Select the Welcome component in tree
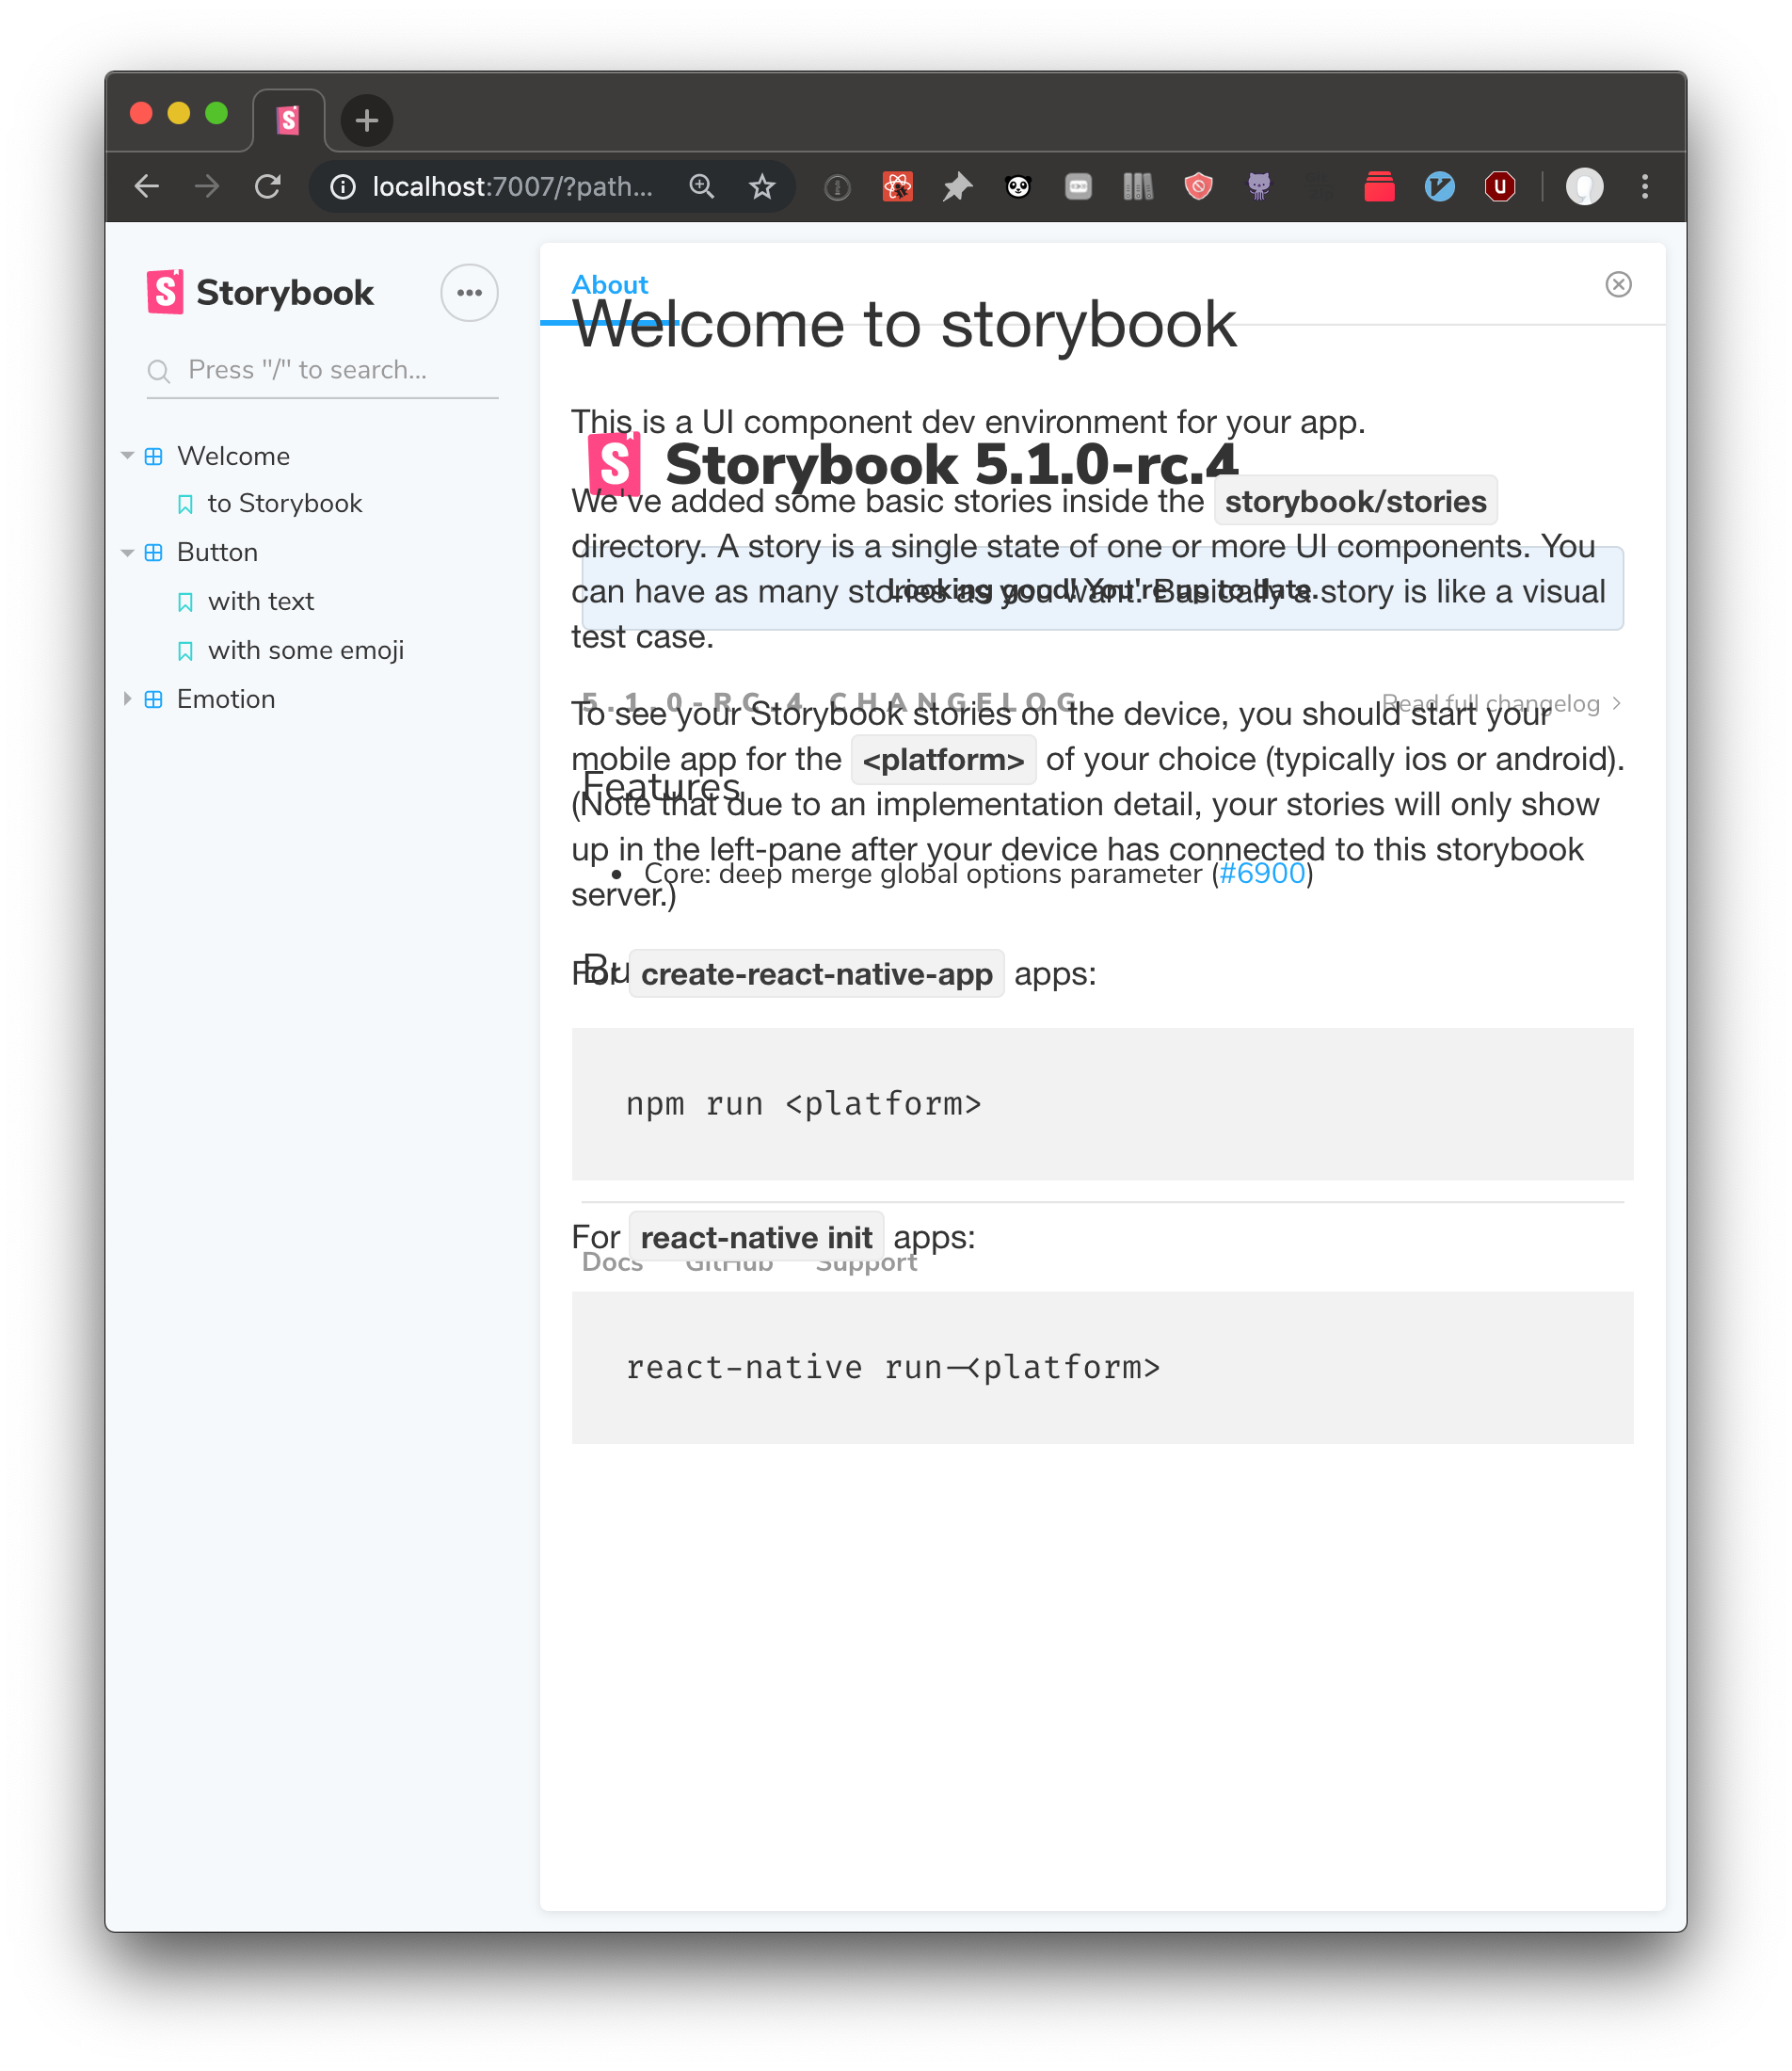Image resolution: width=1792 pixels, height=2071 pixels. [x=233, y=456]
